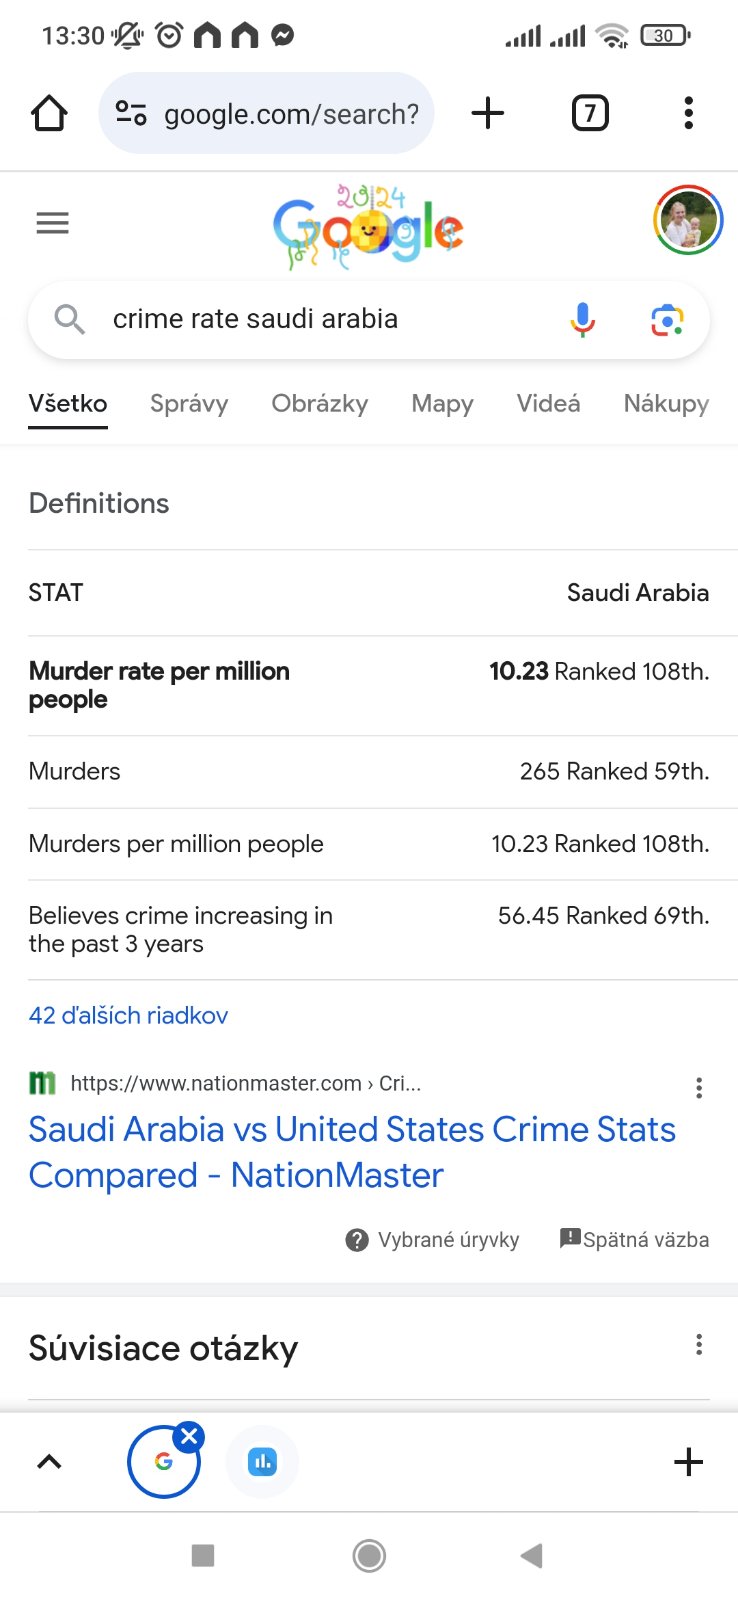Screen dimensions: 738x1600
Task: Start voice search with microphone icon
Action: (582, 319)
